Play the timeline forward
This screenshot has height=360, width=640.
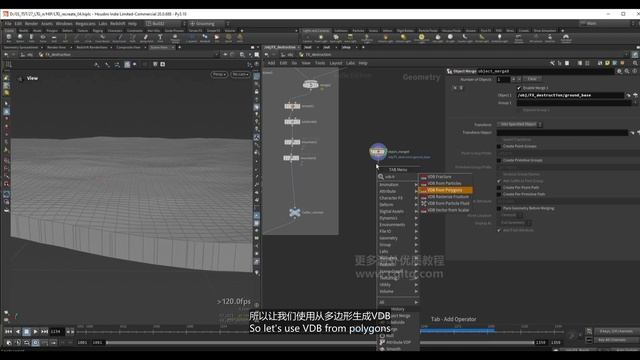(x=35, y=332)
